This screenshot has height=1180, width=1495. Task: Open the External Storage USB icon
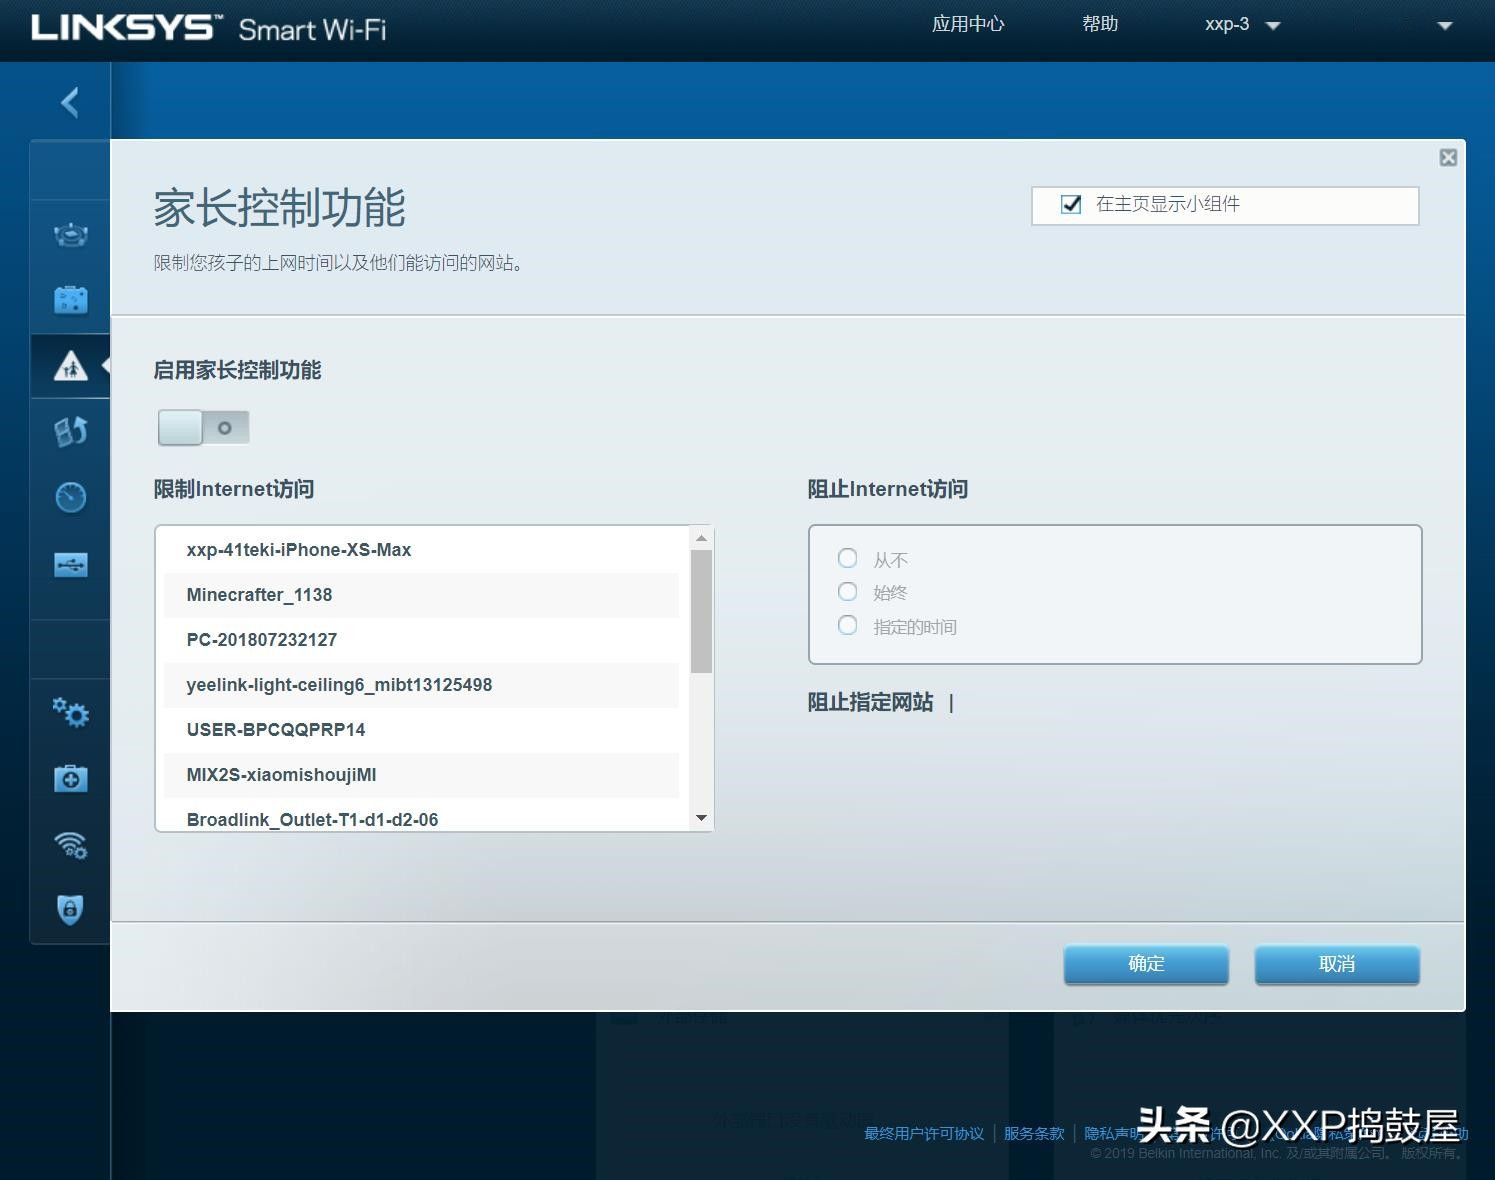click(70, 565)
